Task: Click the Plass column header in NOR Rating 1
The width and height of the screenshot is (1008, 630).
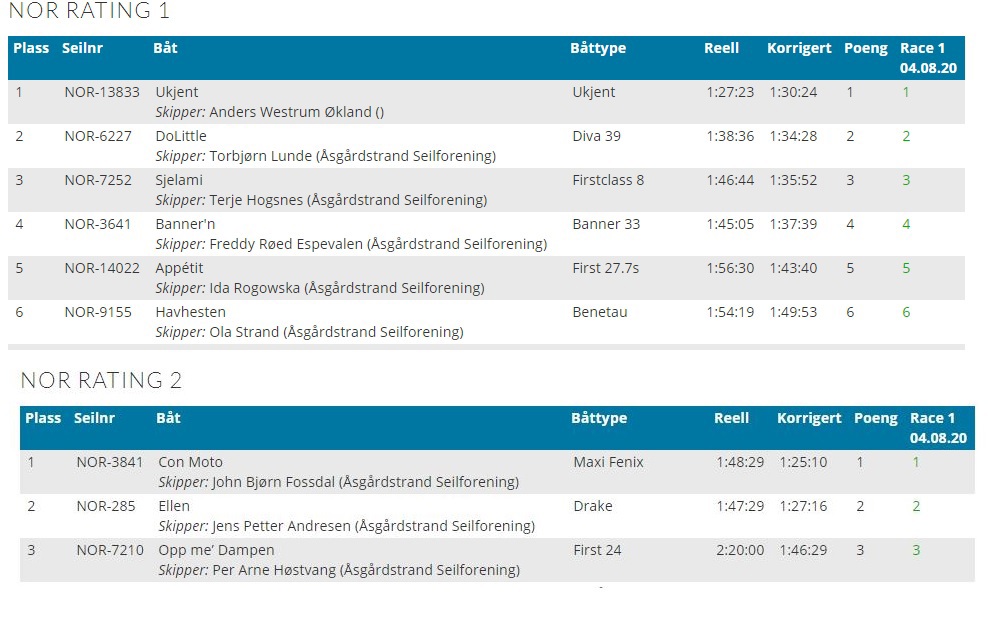Action: tap(31, 48)
